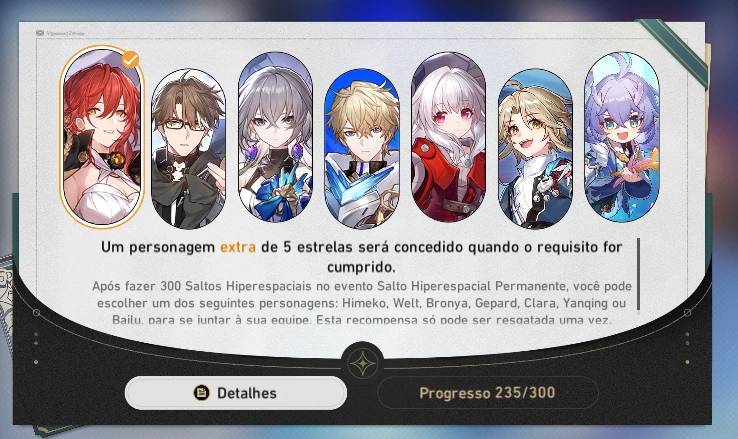Viewport: 738px width, 439px height.
Task: Click the Progresso 235/300 indicator
Action: tap(488, 393)
